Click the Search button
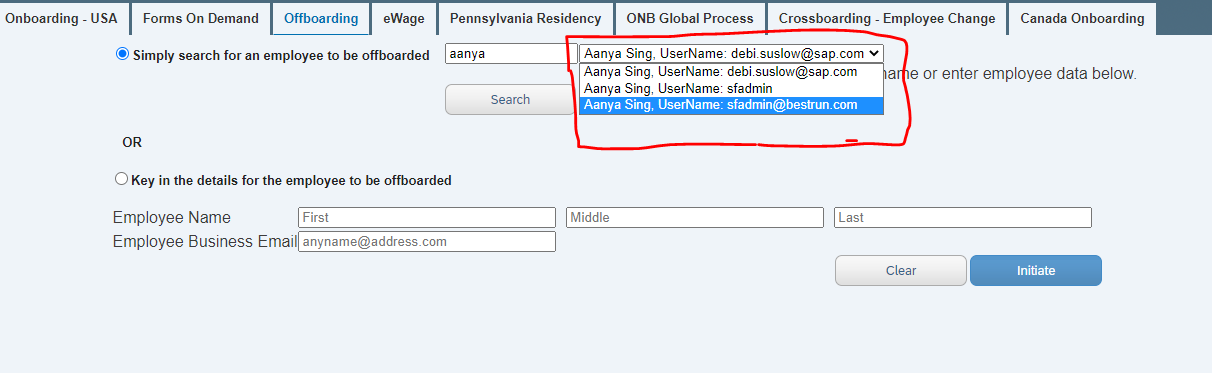 [510, 100]
